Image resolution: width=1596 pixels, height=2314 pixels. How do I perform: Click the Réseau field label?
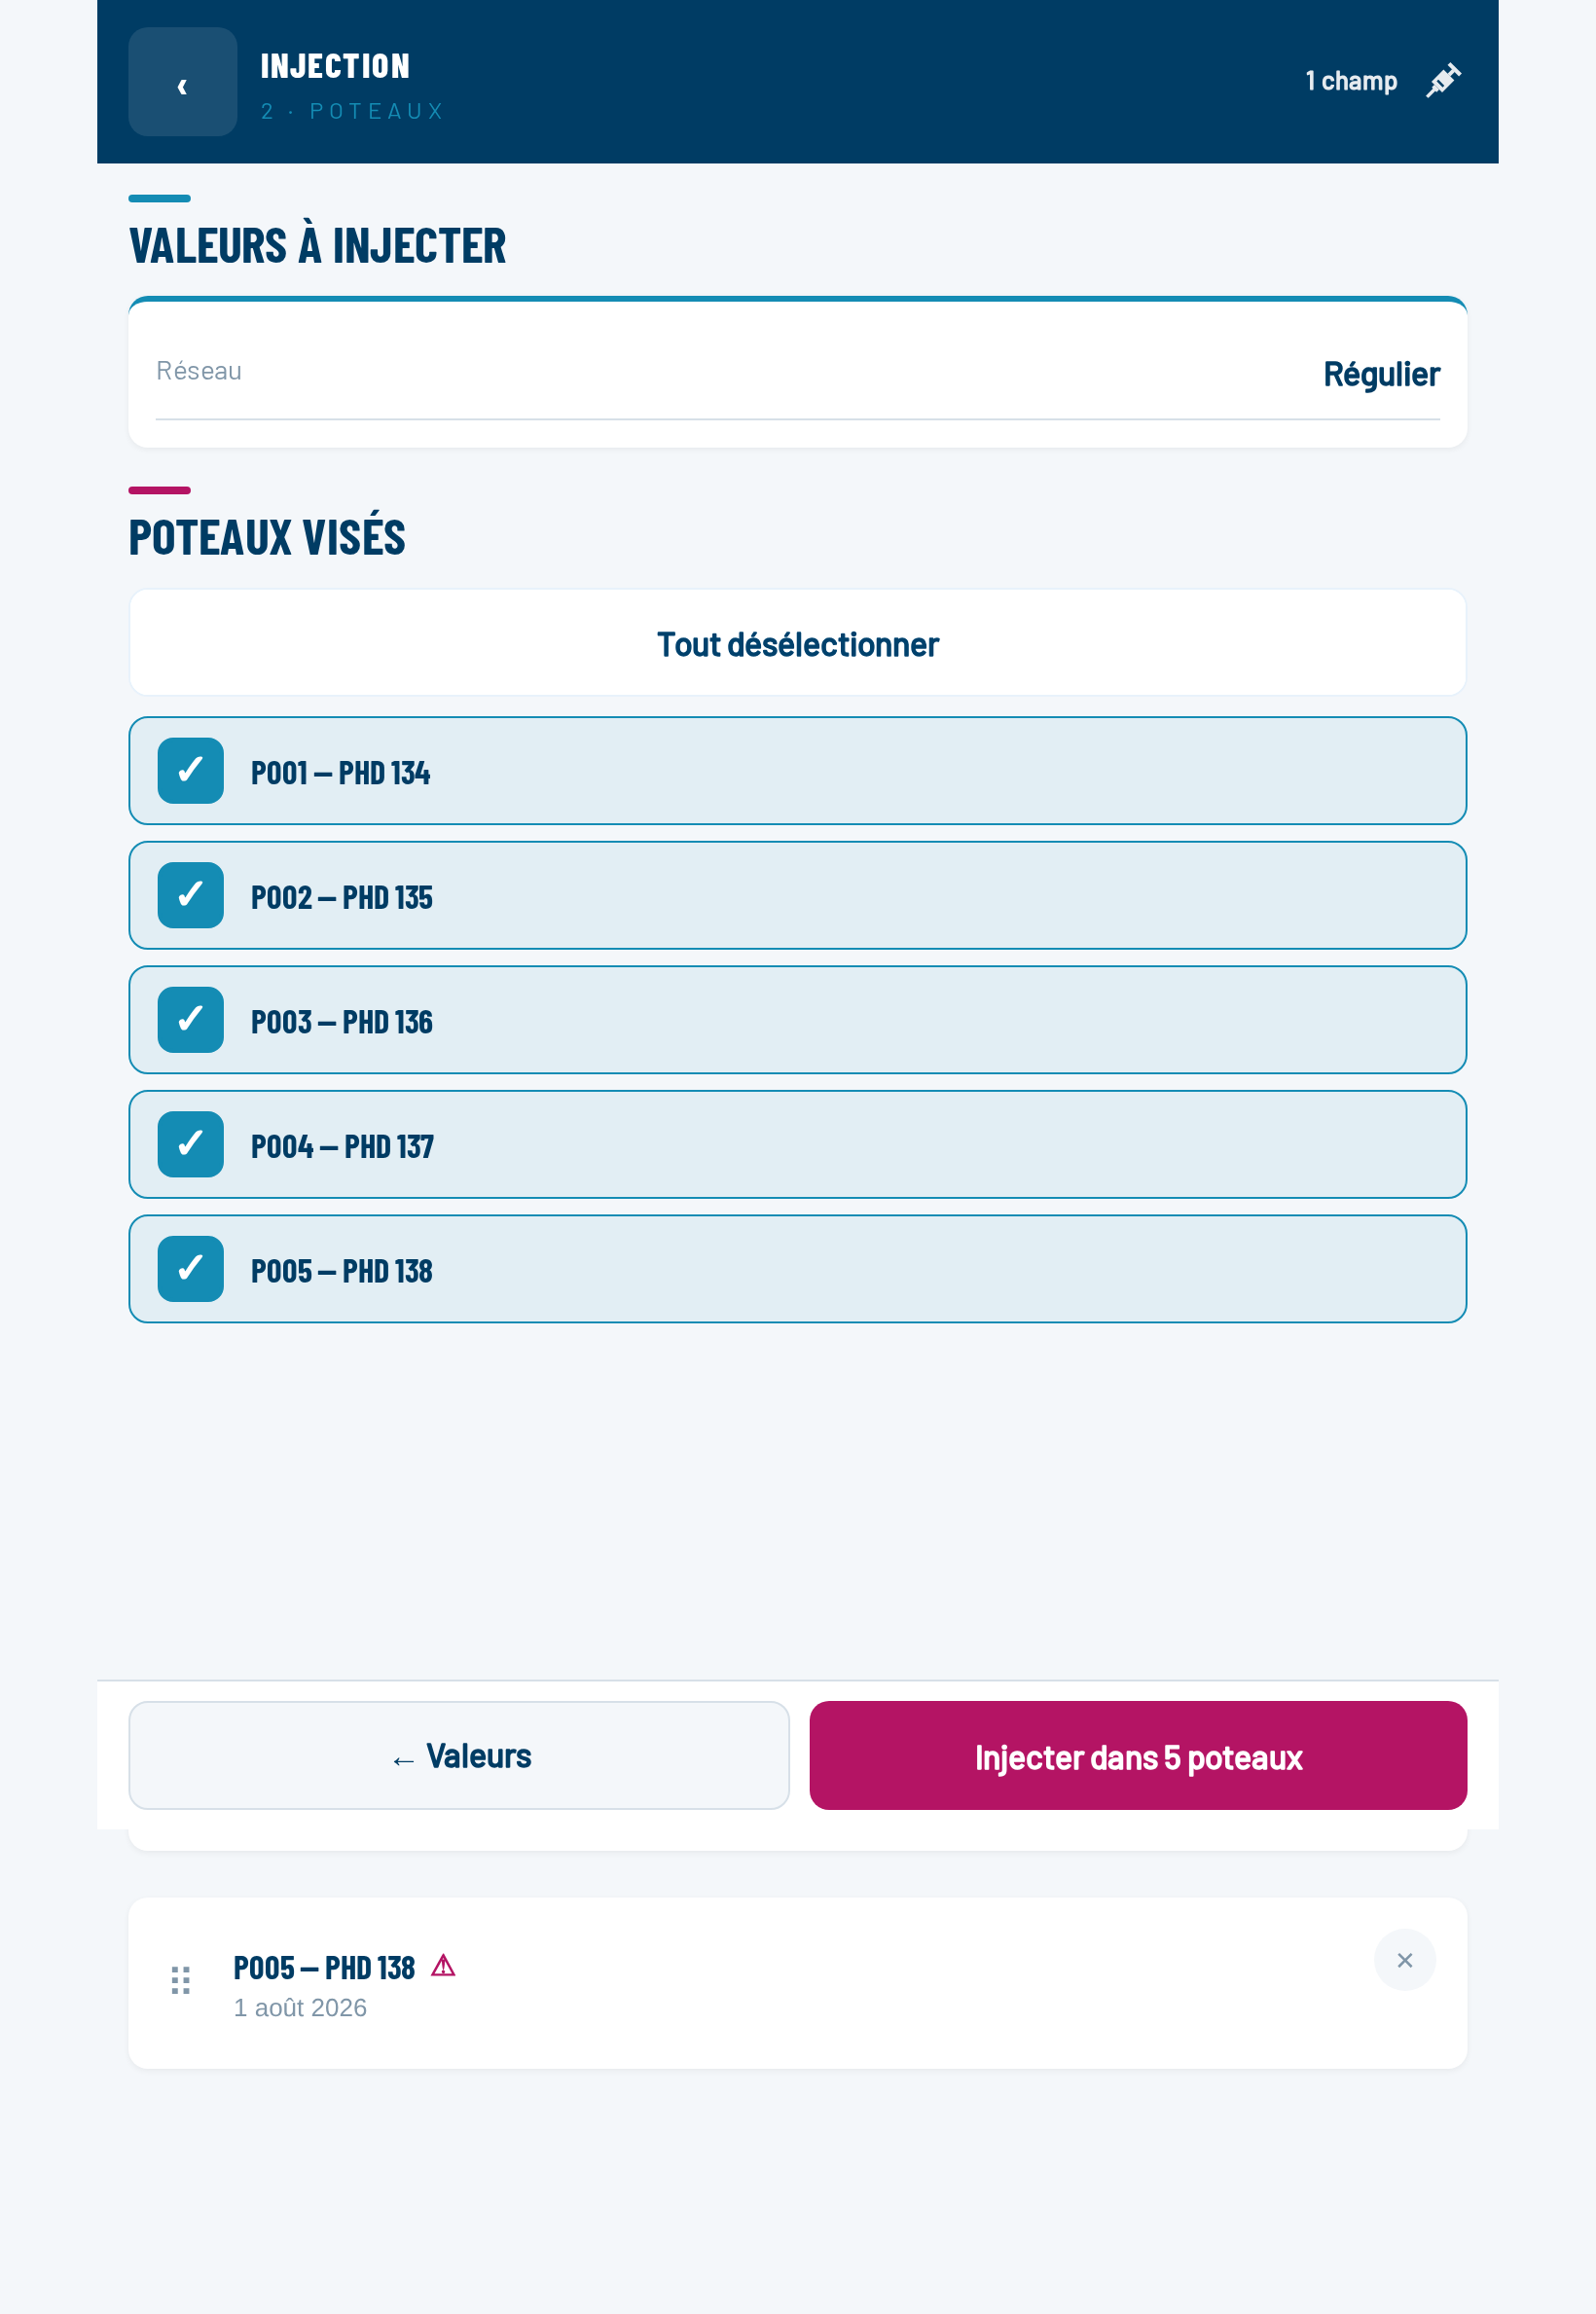199,371
